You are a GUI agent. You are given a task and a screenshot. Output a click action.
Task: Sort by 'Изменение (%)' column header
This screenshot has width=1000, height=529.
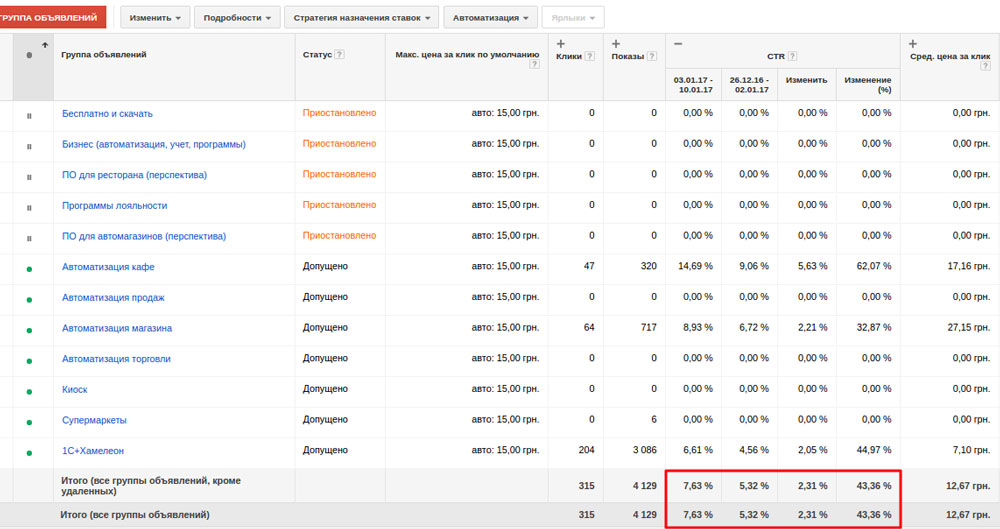click(x=867, y=85)
